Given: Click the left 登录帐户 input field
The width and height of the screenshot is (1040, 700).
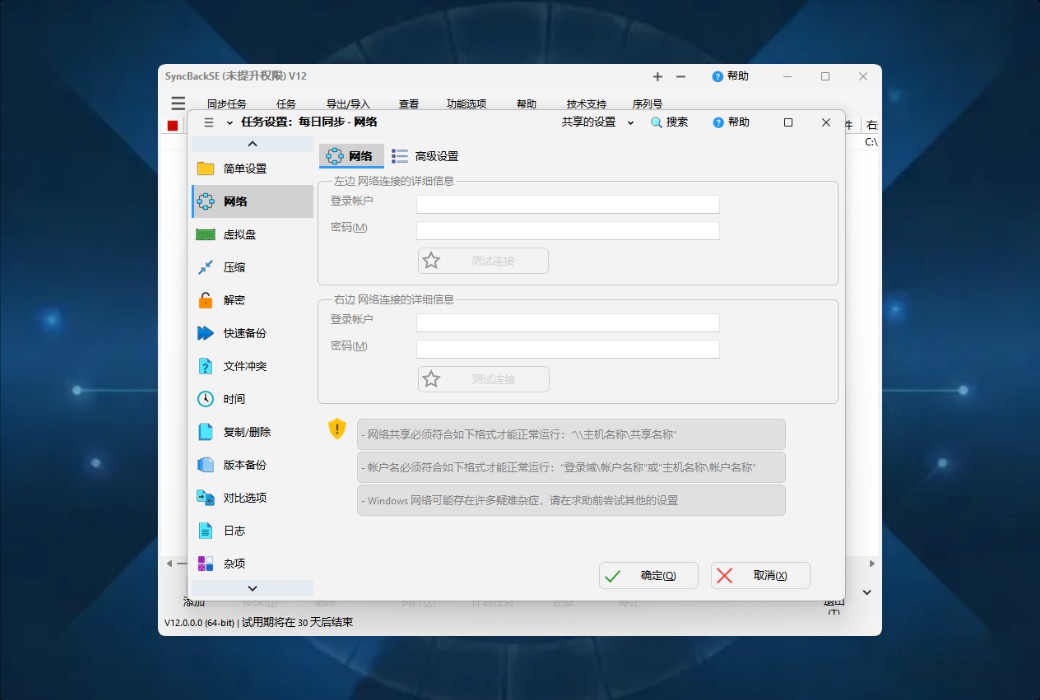Looking at the screenshot, I should (567, 204).
